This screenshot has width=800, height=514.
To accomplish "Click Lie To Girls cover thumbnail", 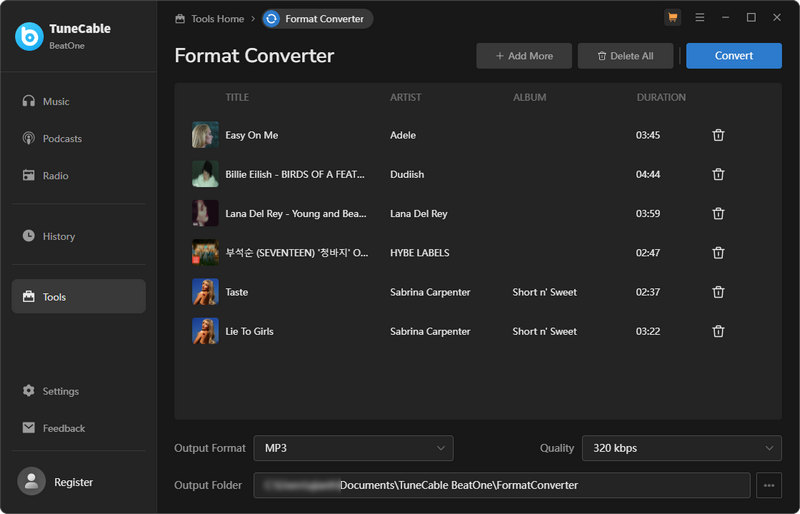I will coord(205,331).
